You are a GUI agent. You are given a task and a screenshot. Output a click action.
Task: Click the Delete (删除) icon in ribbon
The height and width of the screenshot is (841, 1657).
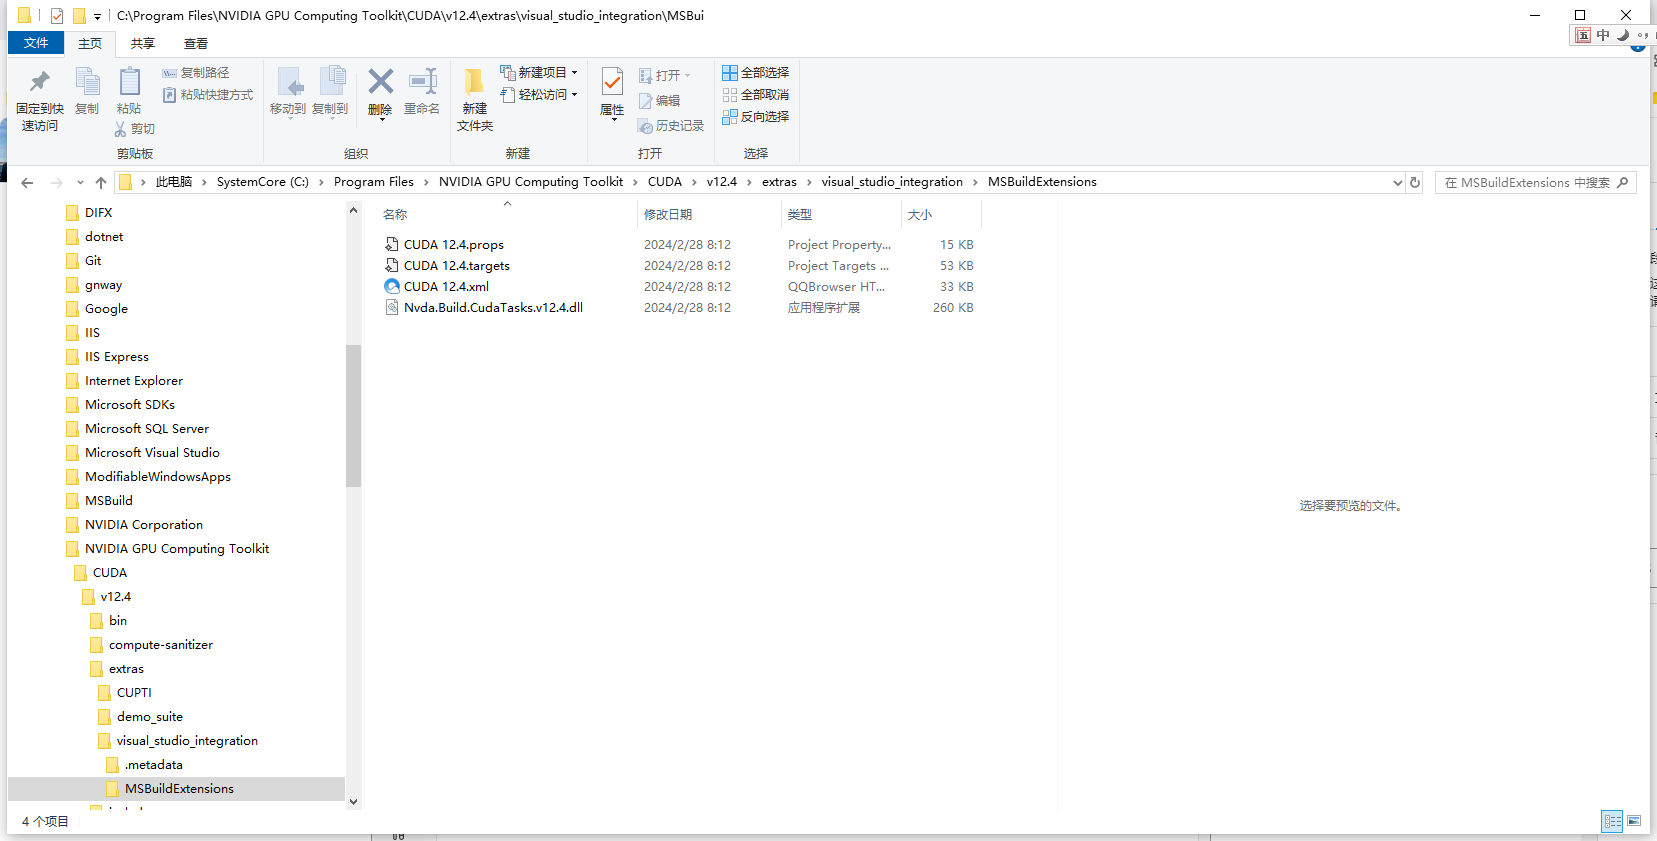380,91
